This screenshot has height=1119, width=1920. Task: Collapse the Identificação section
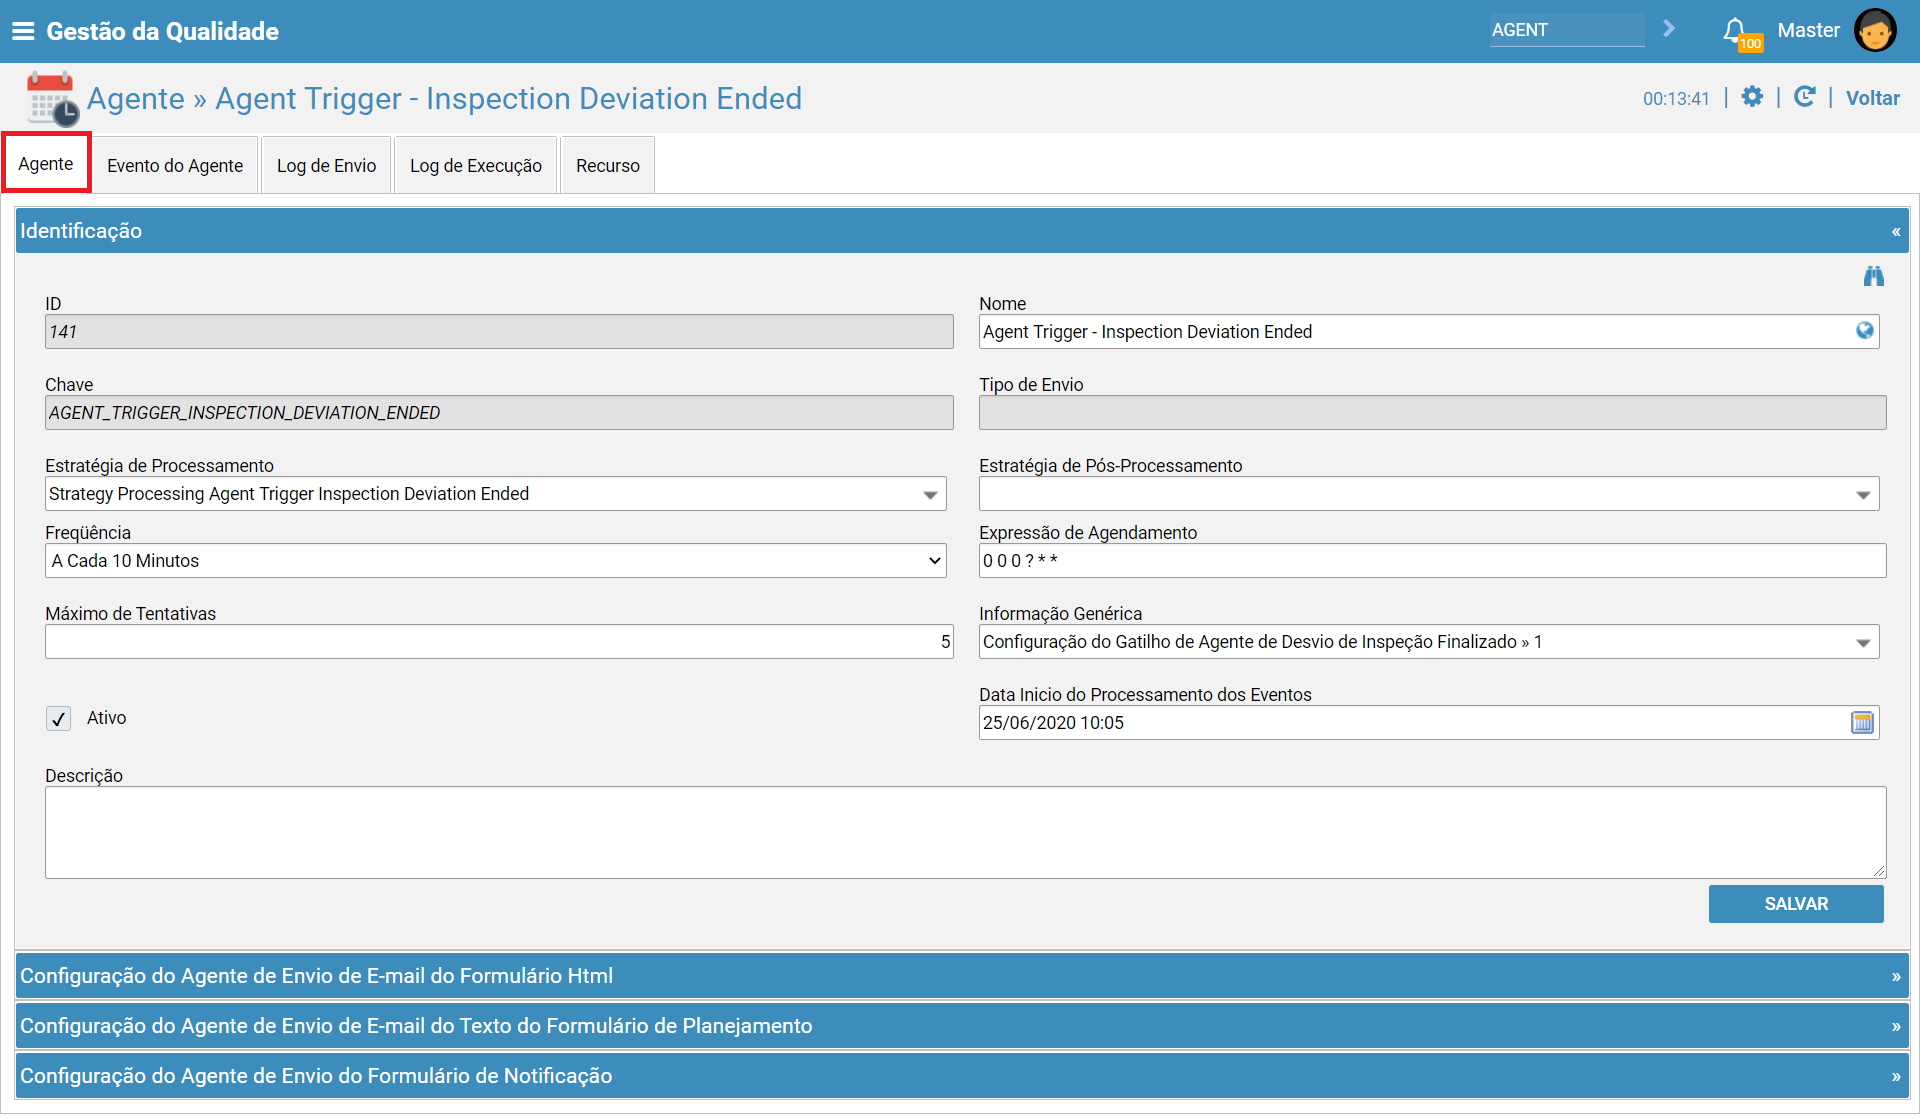(1896, 231)
